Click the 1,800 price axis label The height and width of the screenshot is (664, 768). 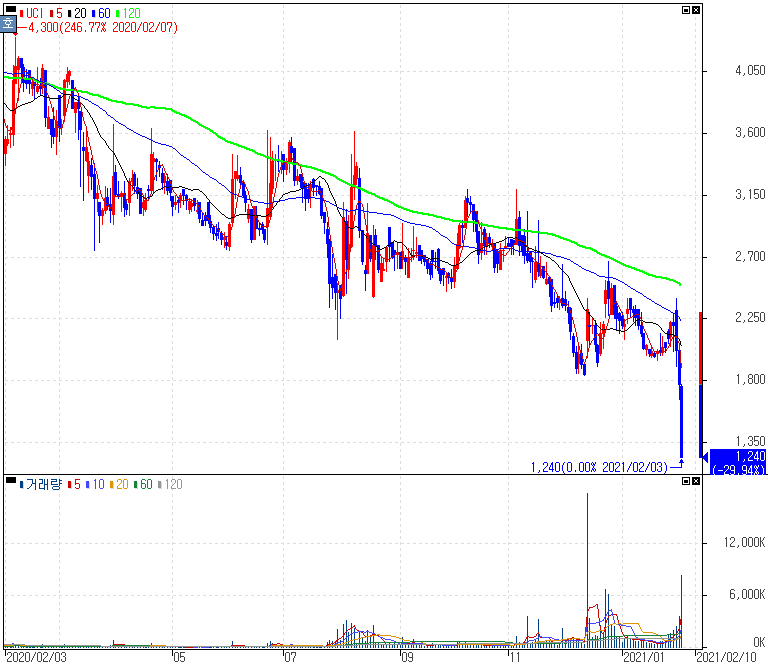point(750,379)
